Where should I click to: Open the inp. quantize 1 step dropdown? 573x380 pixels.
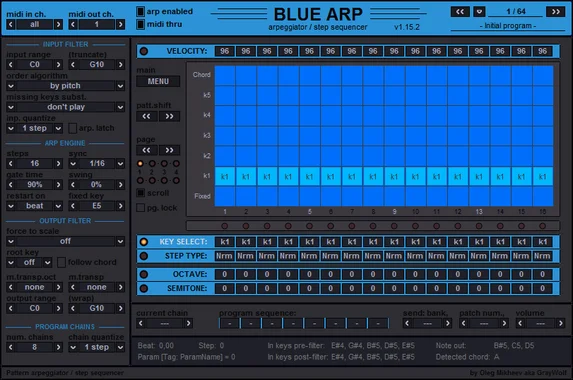coord(35,128)
